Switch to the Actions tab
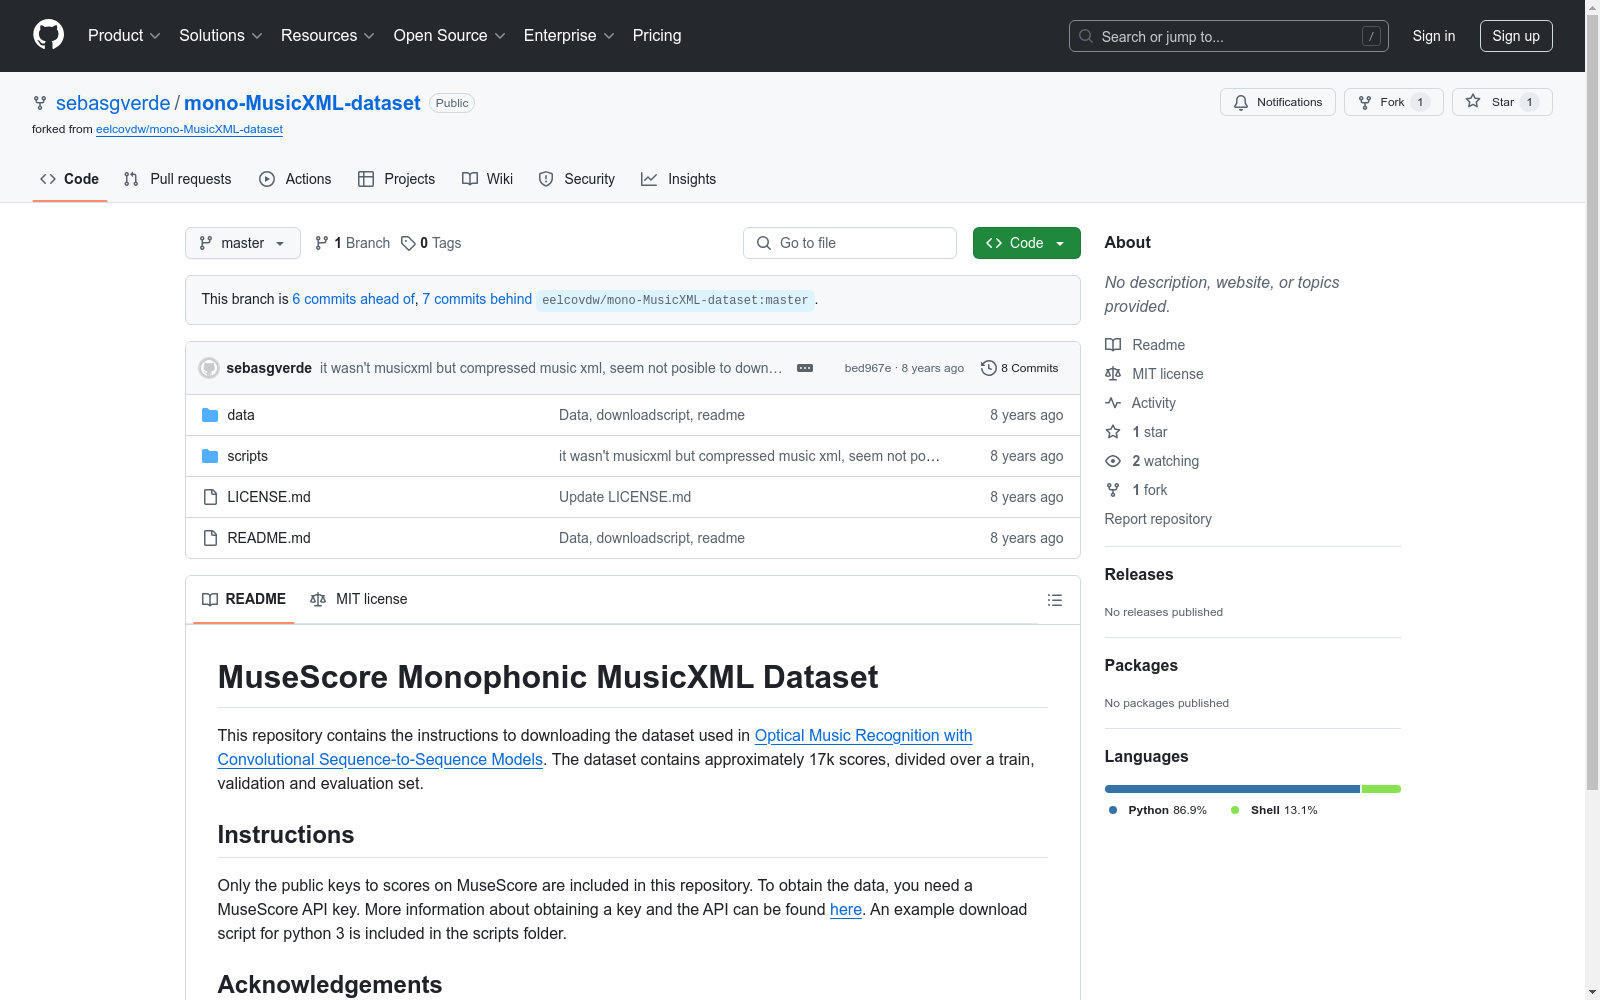 (295, 179)
